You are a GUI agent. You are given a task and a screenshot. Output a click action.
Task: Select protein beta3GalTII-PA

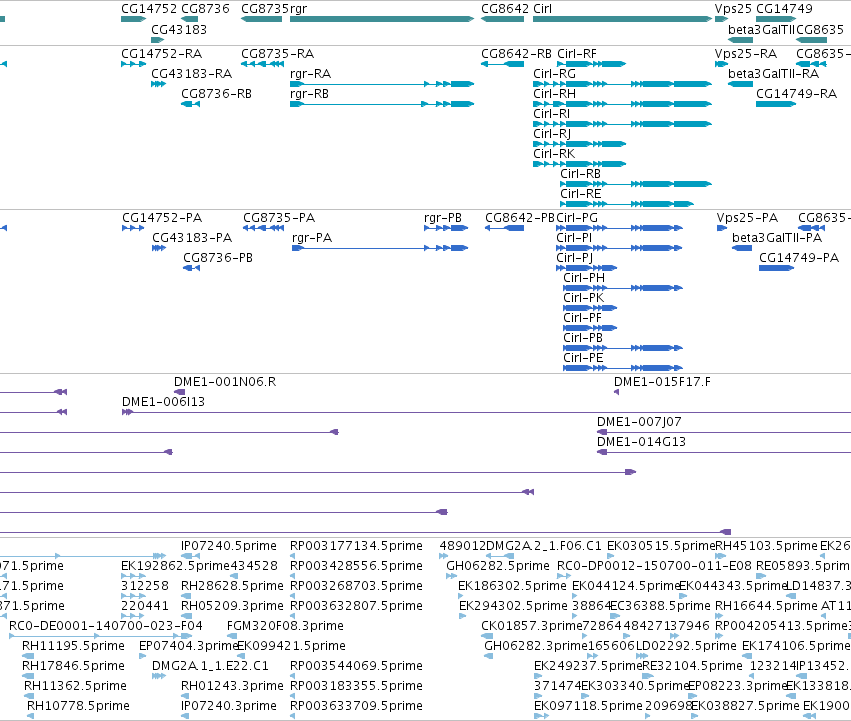[x=777, y=238]
